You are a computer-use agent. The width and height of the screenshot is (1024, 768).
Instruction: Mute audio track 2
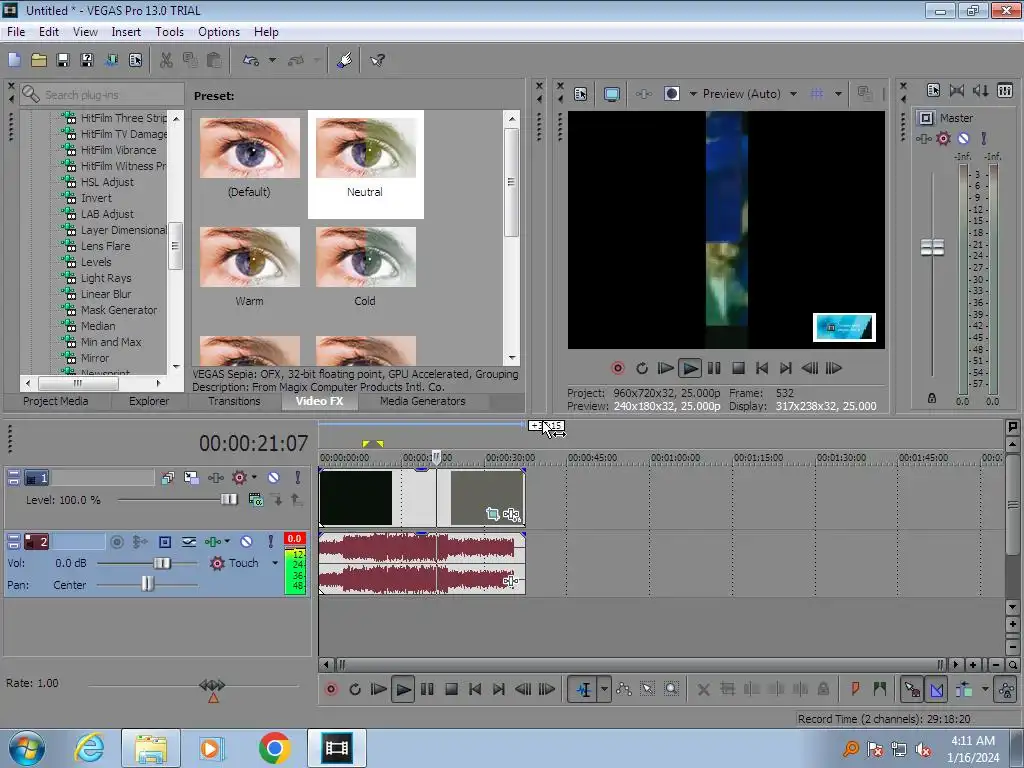point(246,541)
